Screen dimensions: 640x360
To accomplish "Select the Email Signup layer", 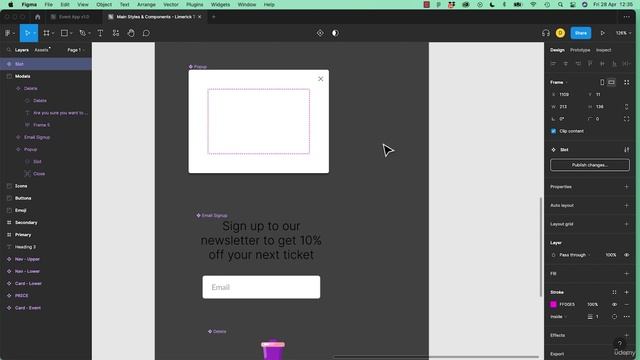I will 37,137.
